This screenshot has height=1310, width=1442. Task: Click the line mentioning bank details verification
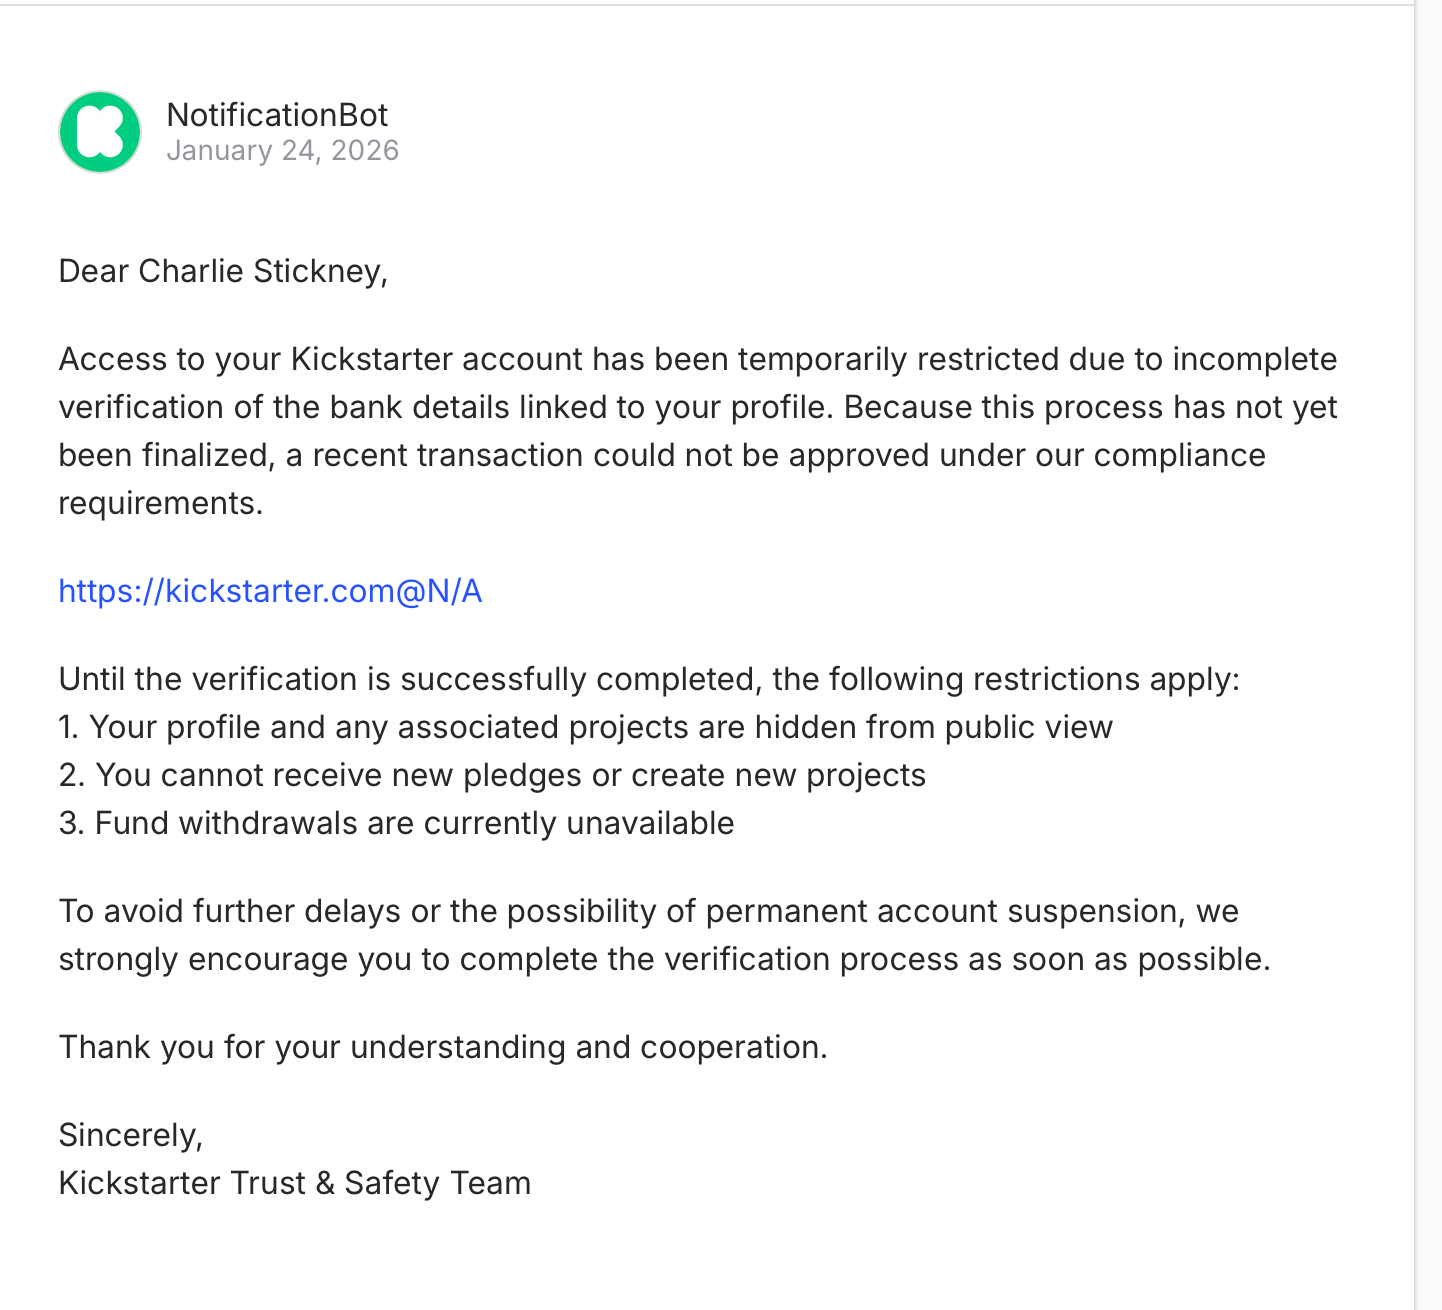point(697,407)
